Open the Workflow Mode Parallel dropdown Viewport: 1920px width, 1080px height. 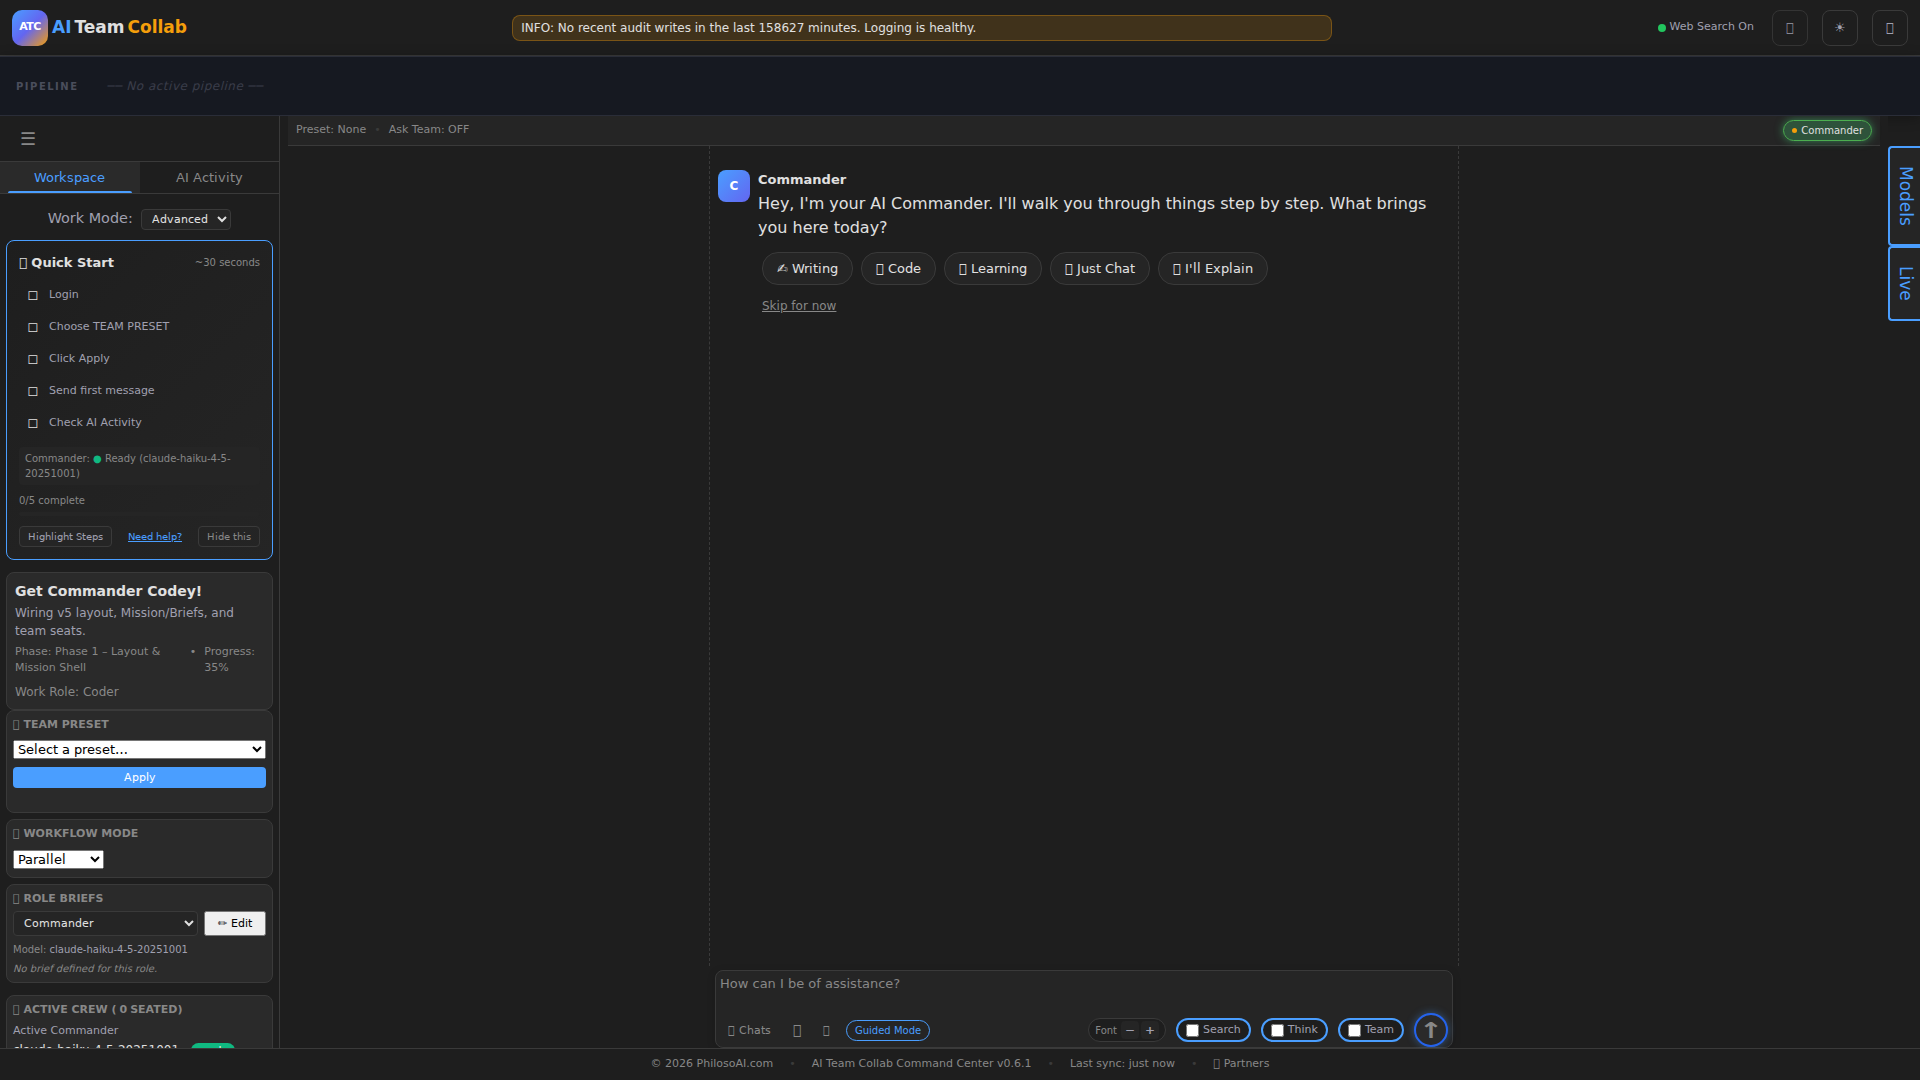point(58,860)
